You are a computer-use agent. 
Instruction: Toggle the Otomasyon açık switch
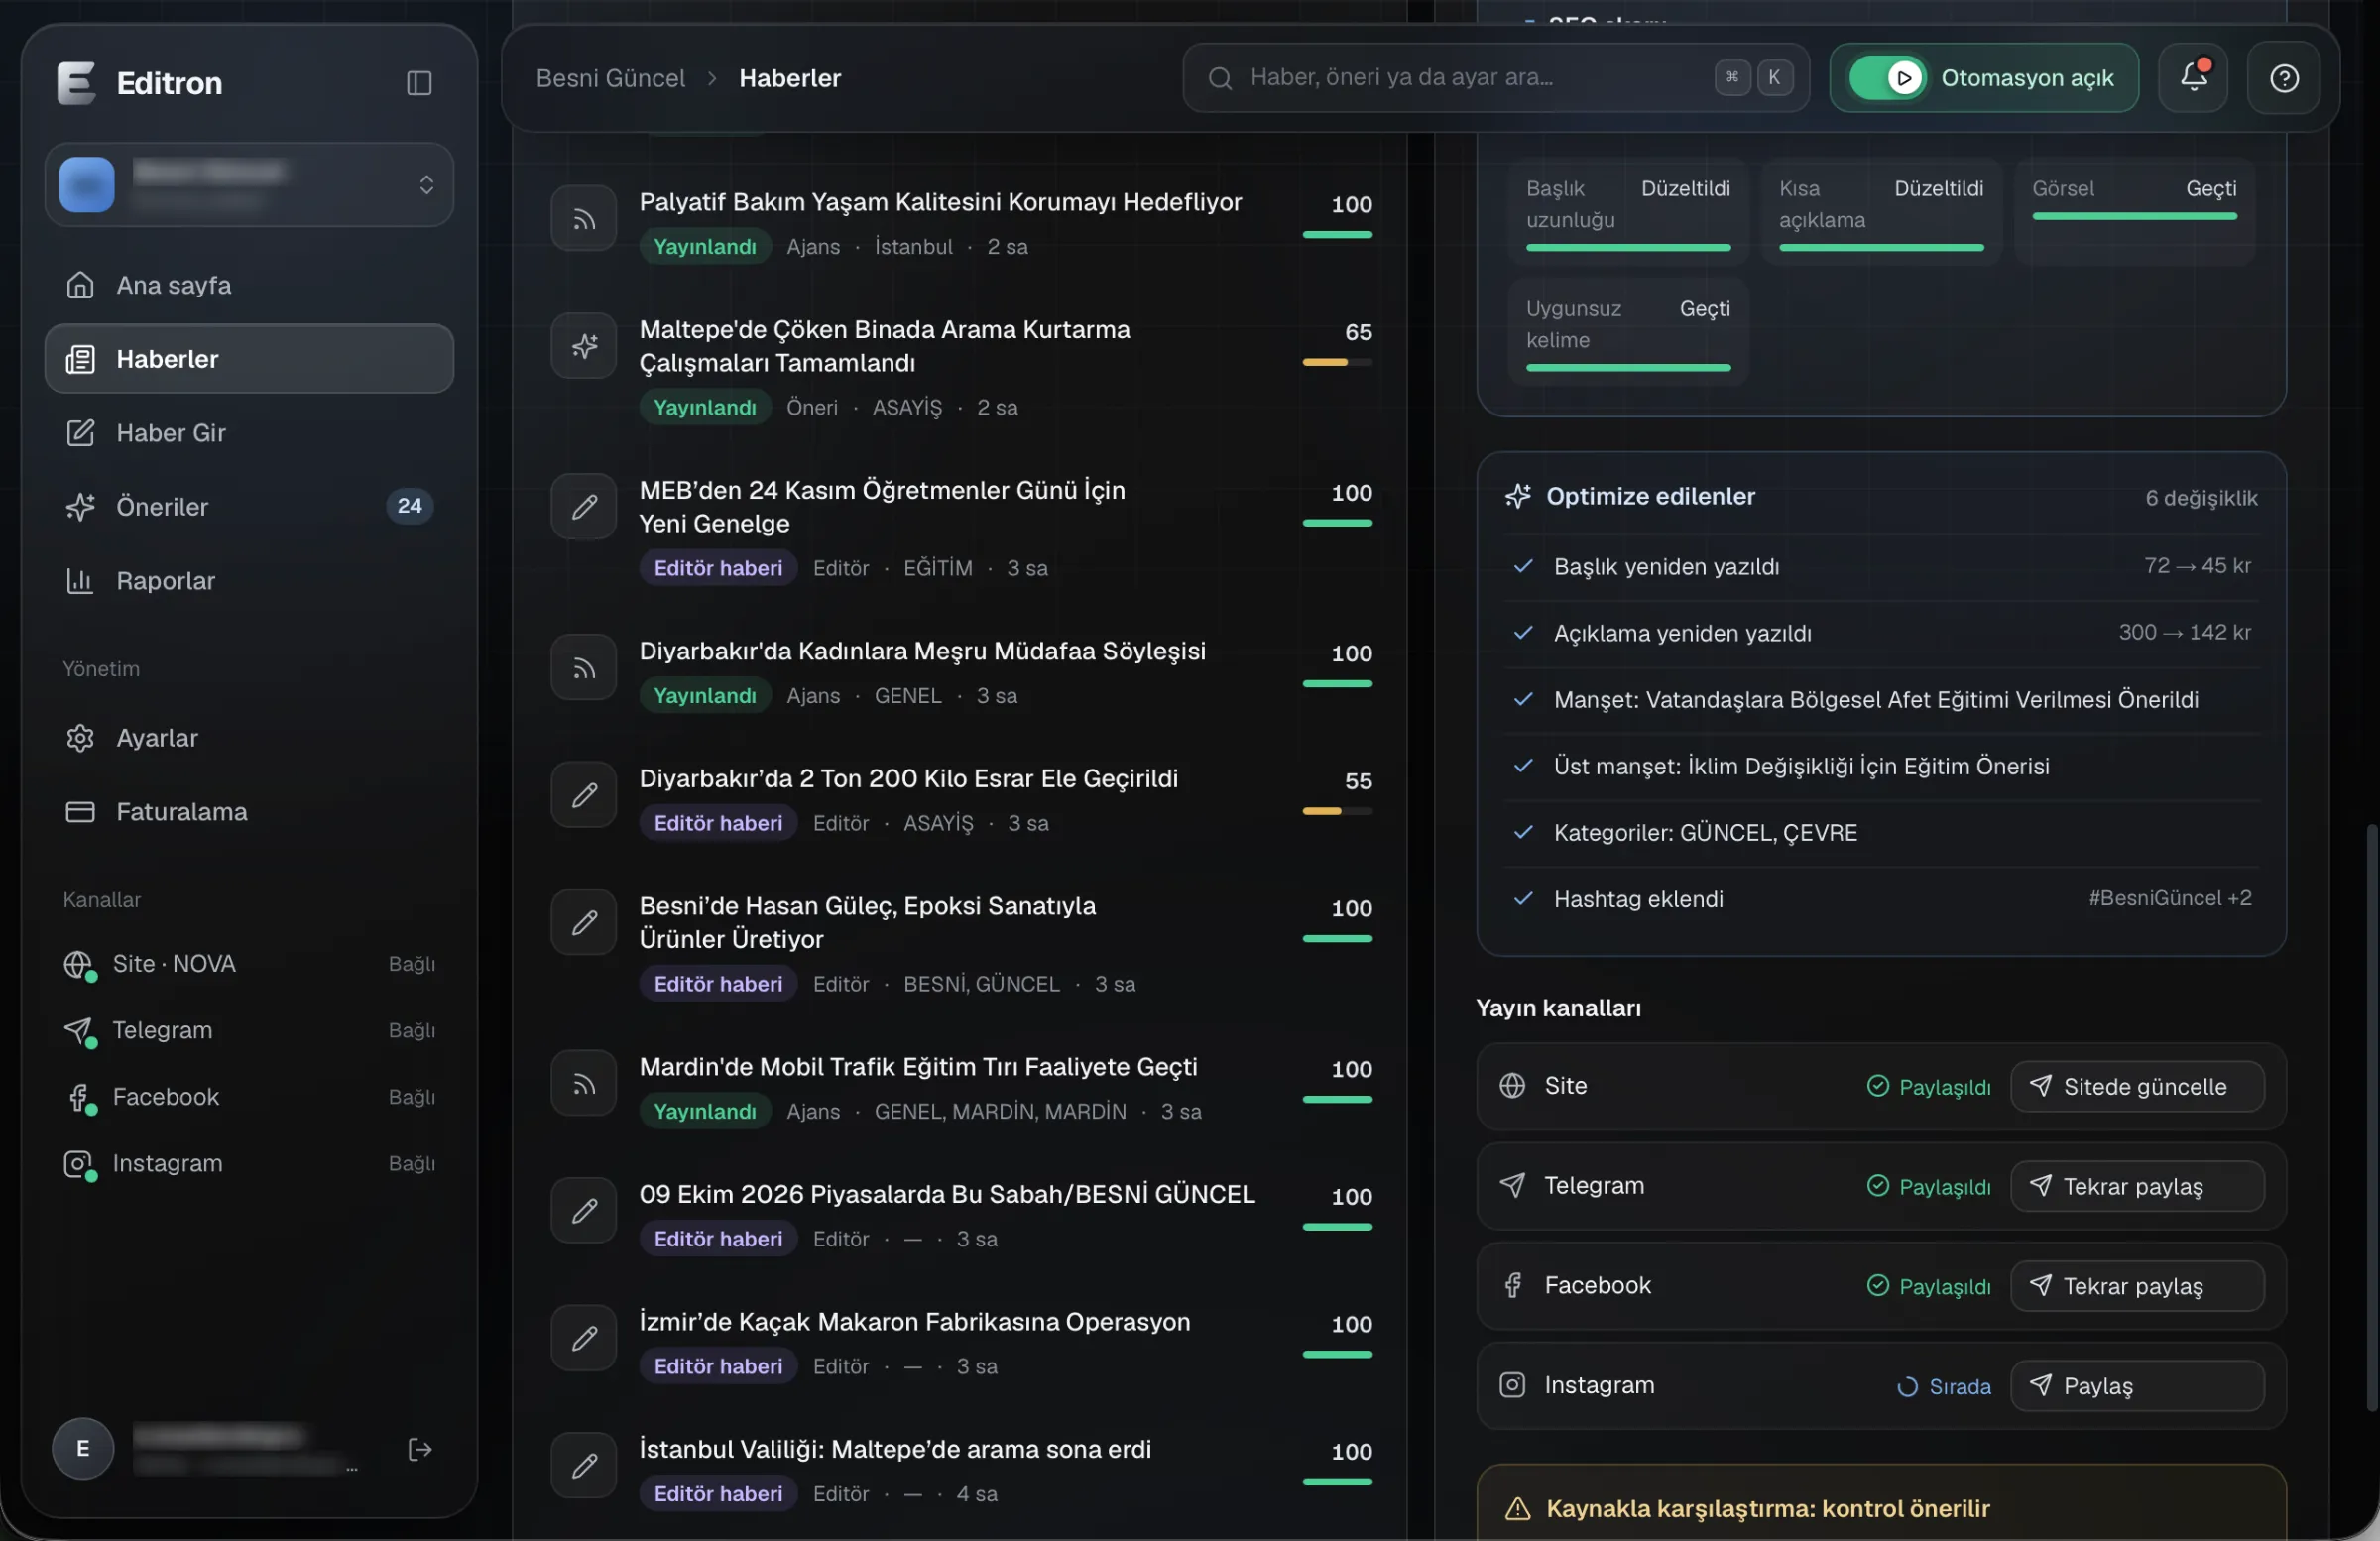pyautogui.click(x=1887, y=78)
